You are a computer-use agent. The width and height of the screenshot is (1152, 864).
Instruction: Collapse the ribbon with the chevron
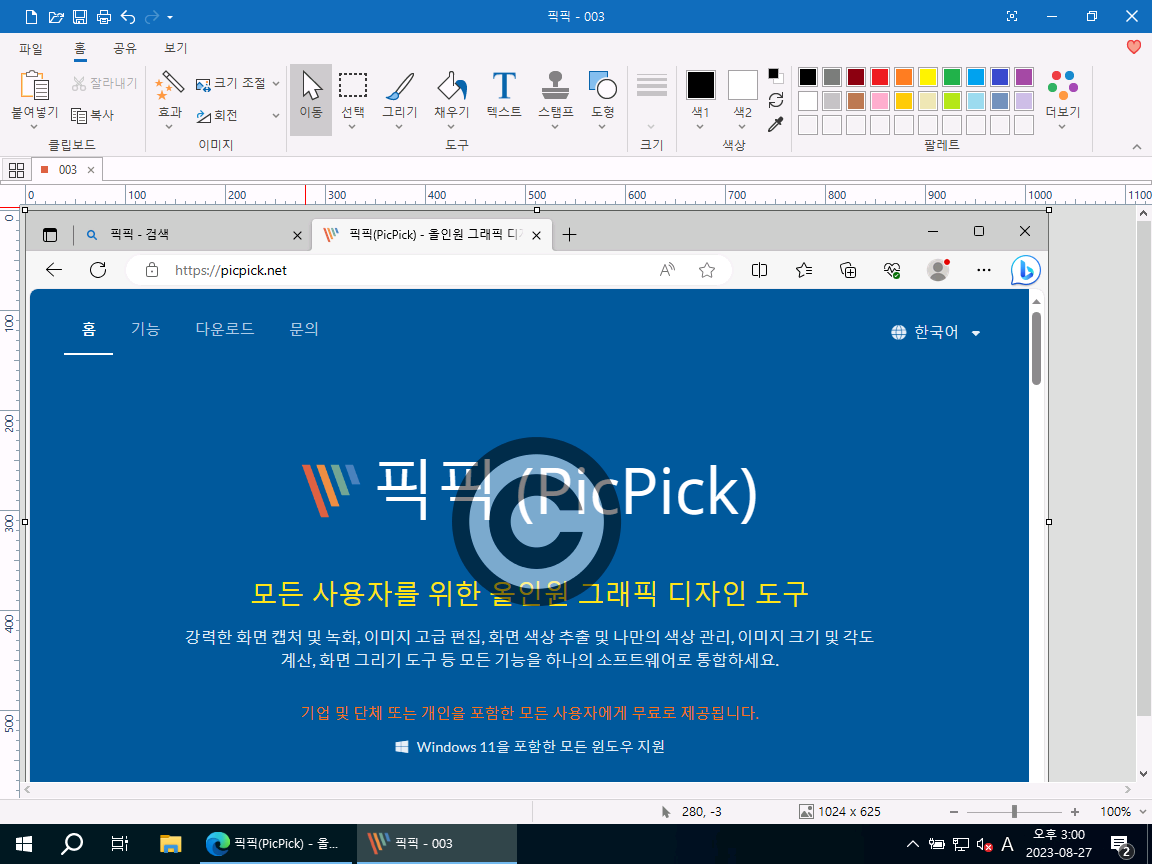coord(1137,147)
